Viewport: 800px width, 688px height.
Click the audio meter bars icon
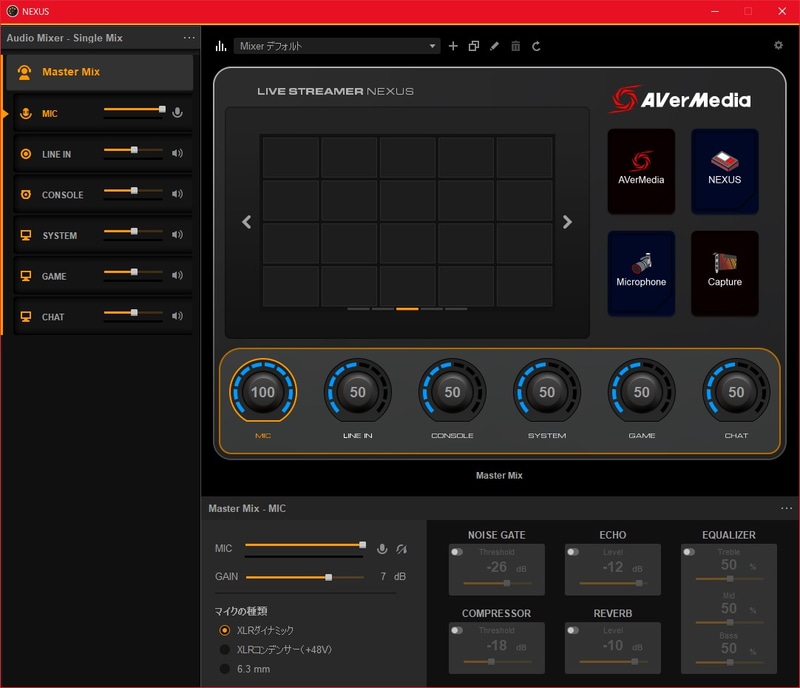click(219, 46)
